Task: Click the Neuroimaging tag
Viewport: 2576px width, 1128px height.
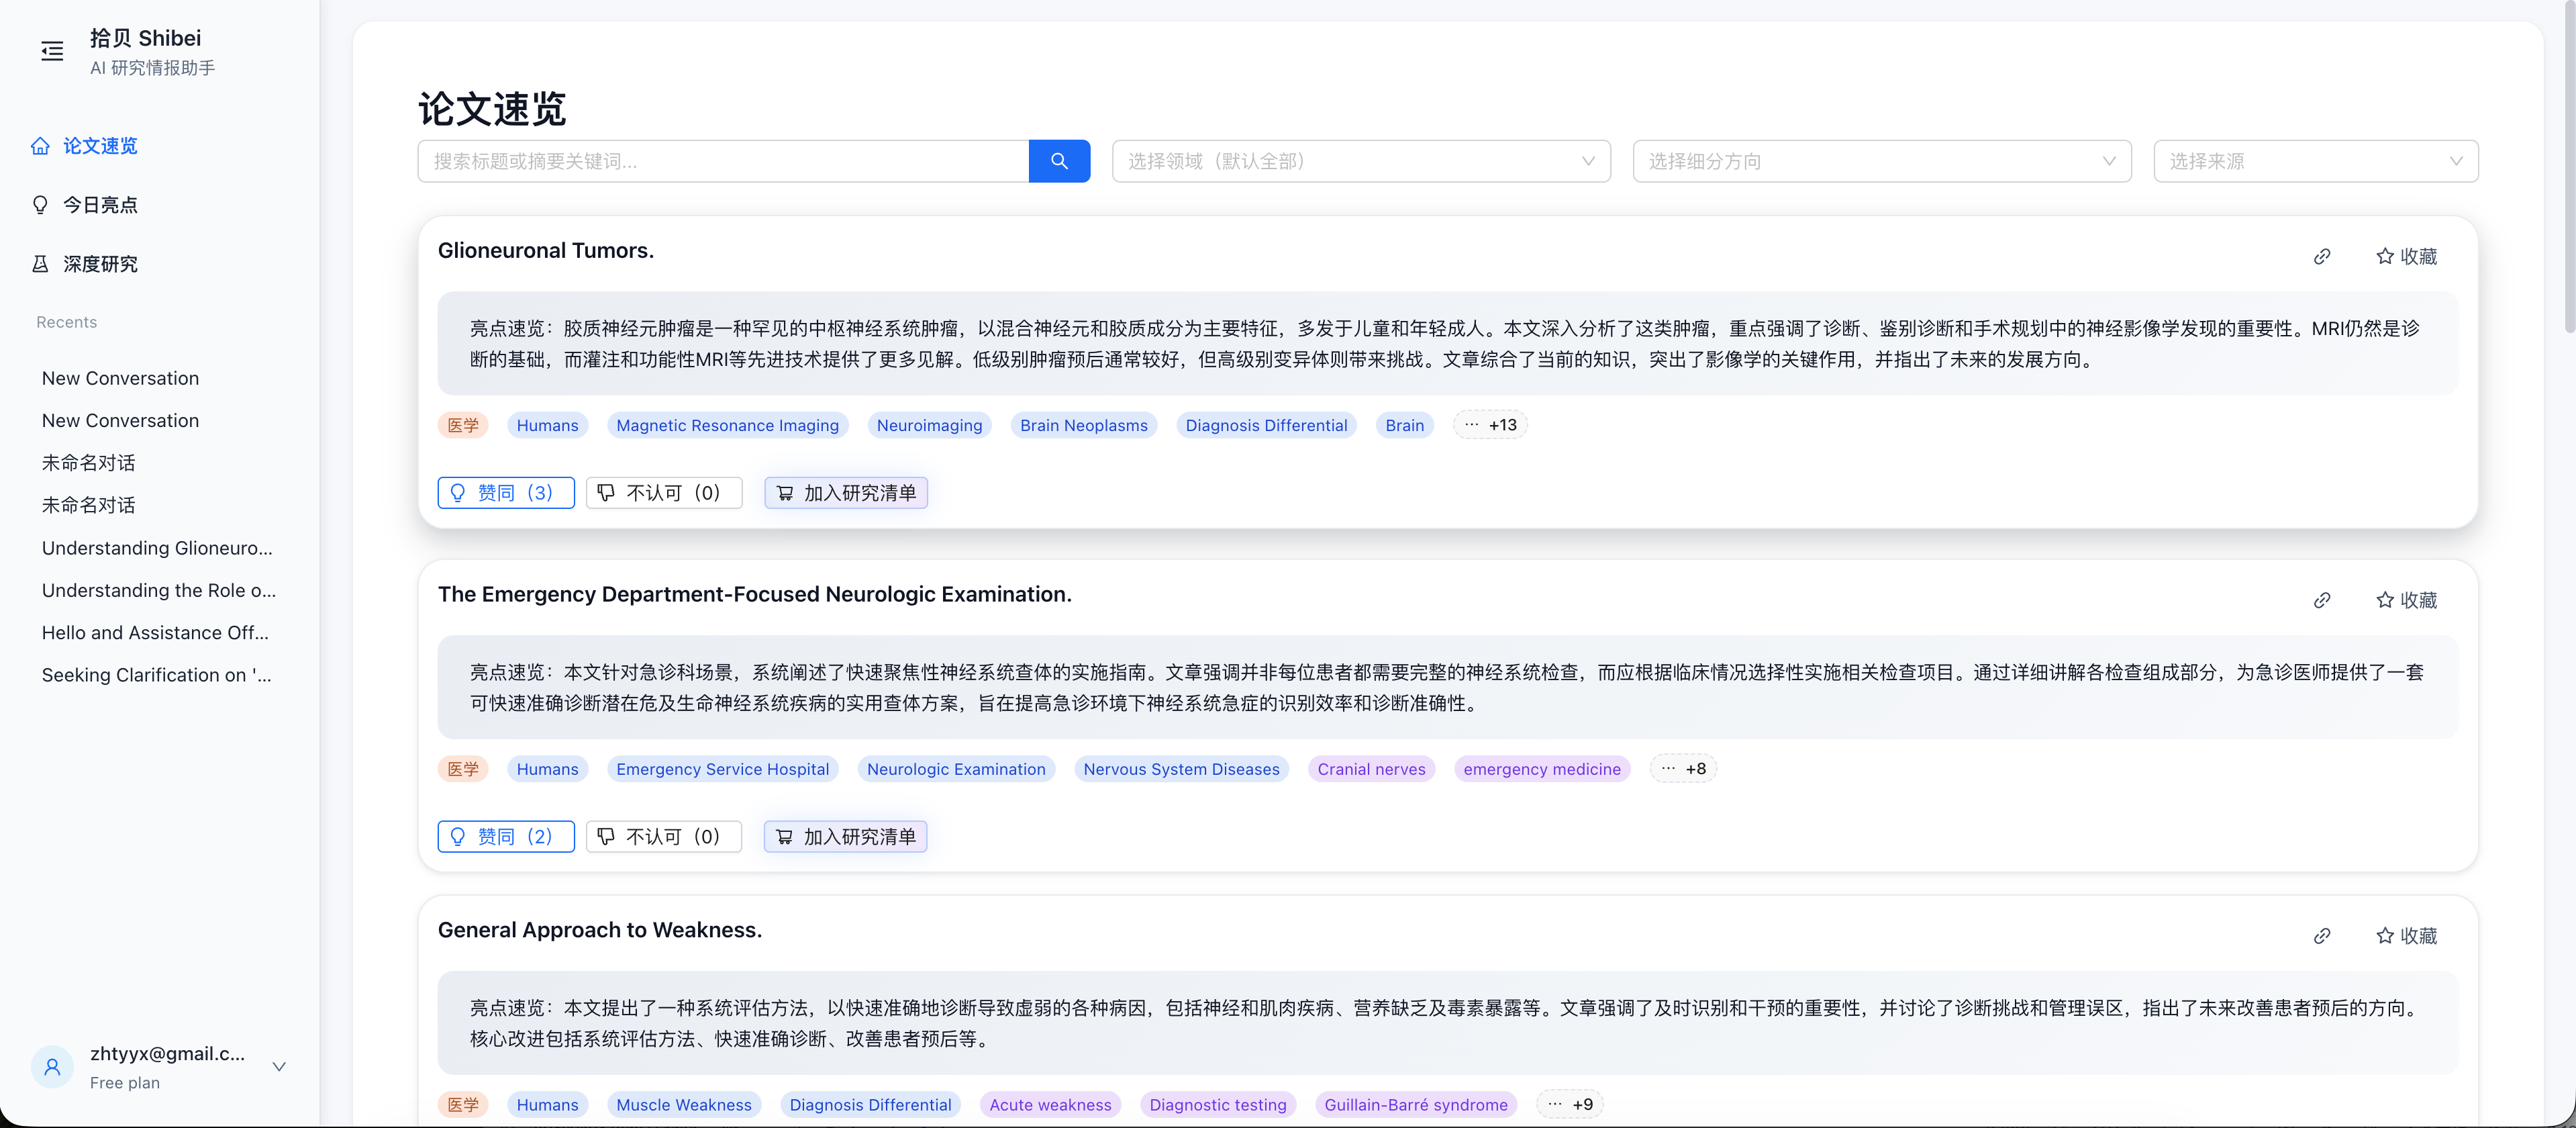Action: [x=929, y=425]
